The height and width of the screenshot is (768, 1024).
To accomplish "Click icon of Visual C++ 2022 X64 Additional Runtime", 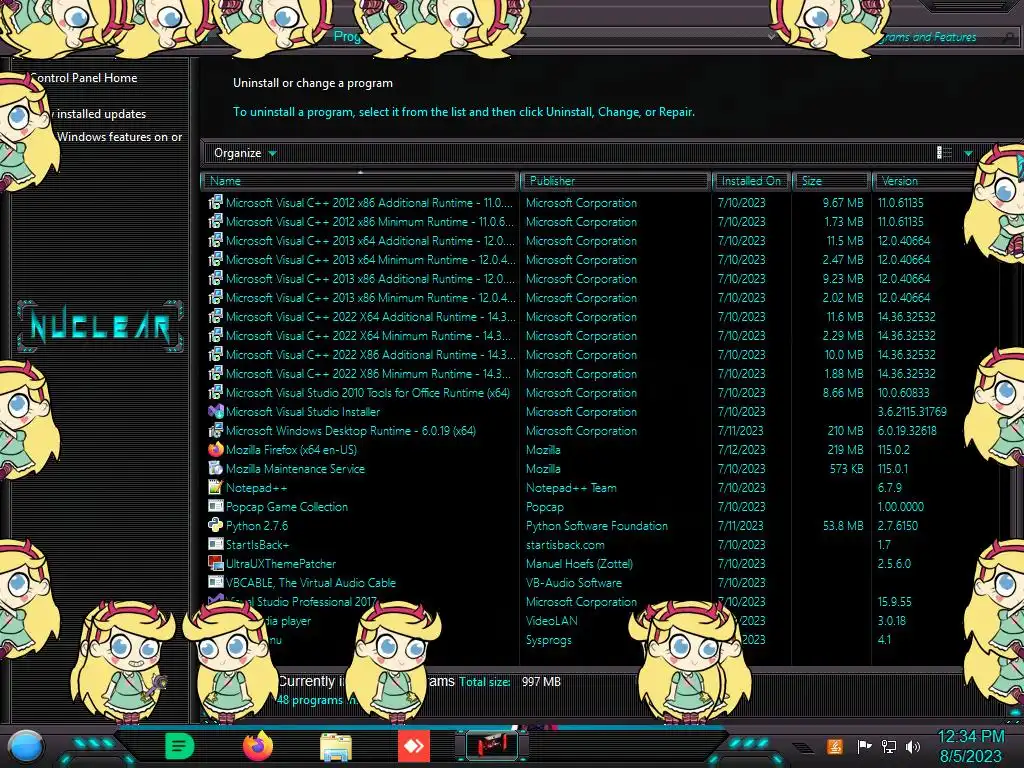I will point(216,316).
